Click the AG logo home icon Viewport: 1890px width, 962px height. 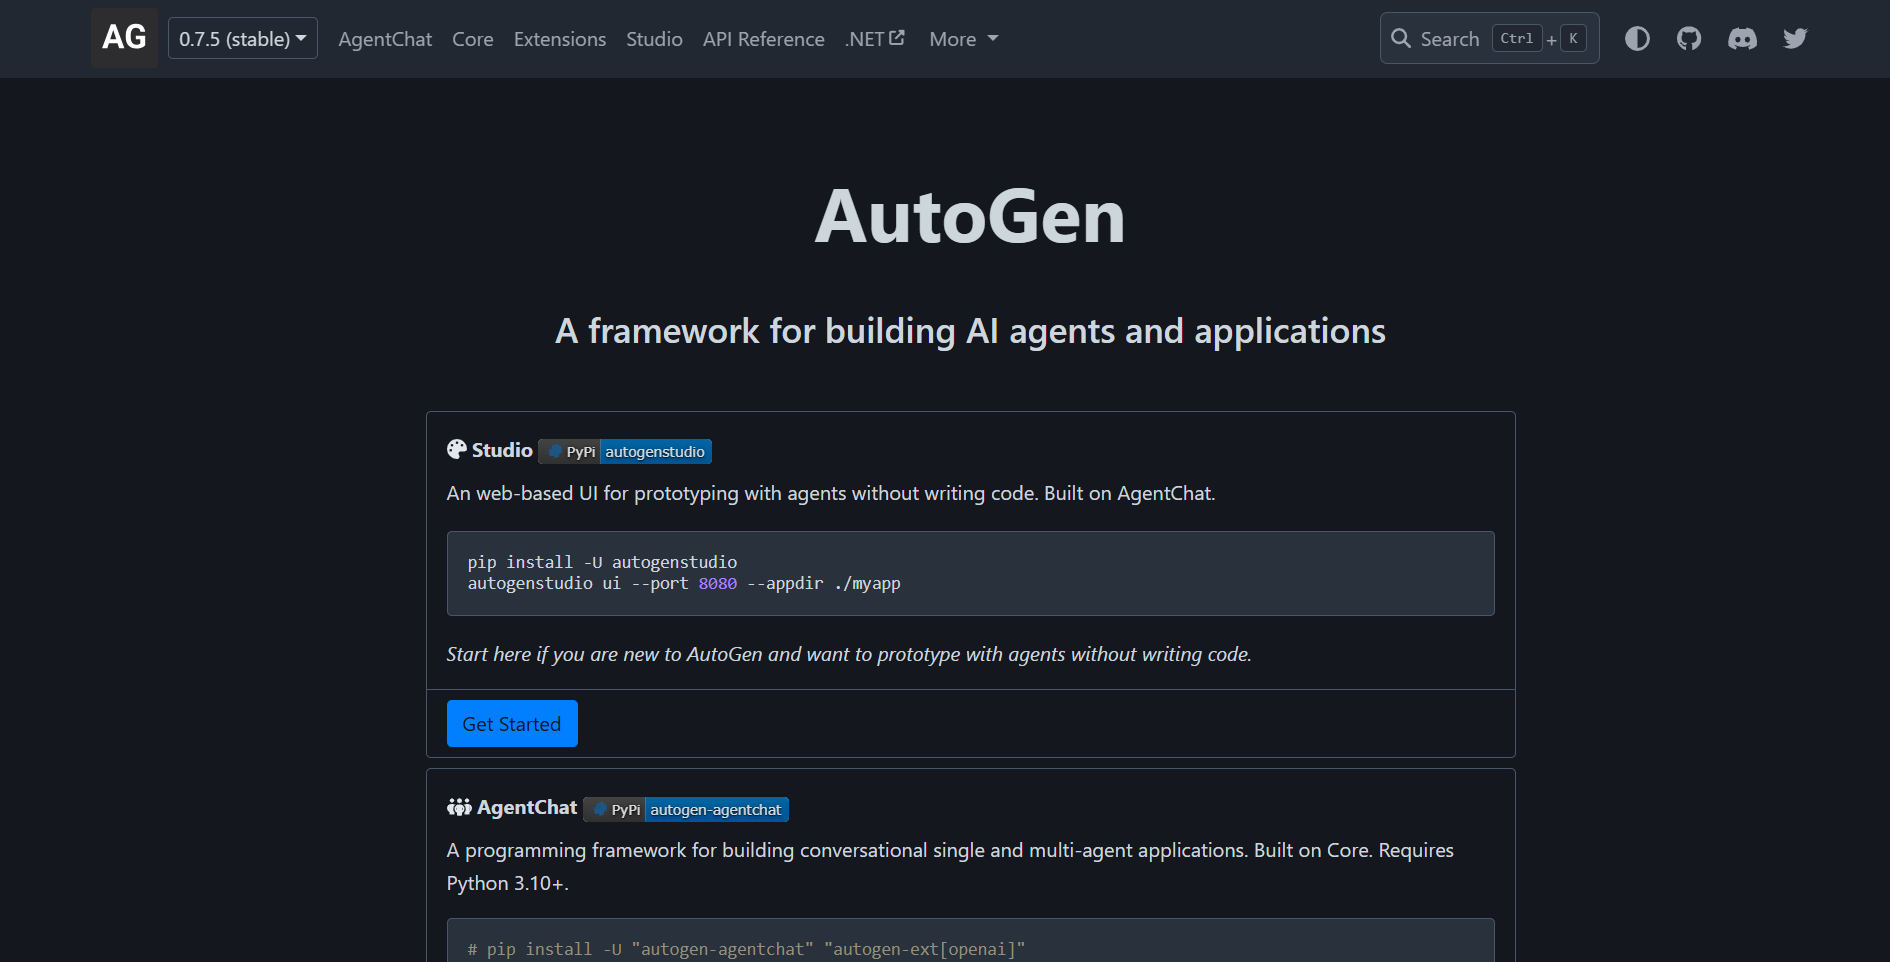[x=124, y=38]
